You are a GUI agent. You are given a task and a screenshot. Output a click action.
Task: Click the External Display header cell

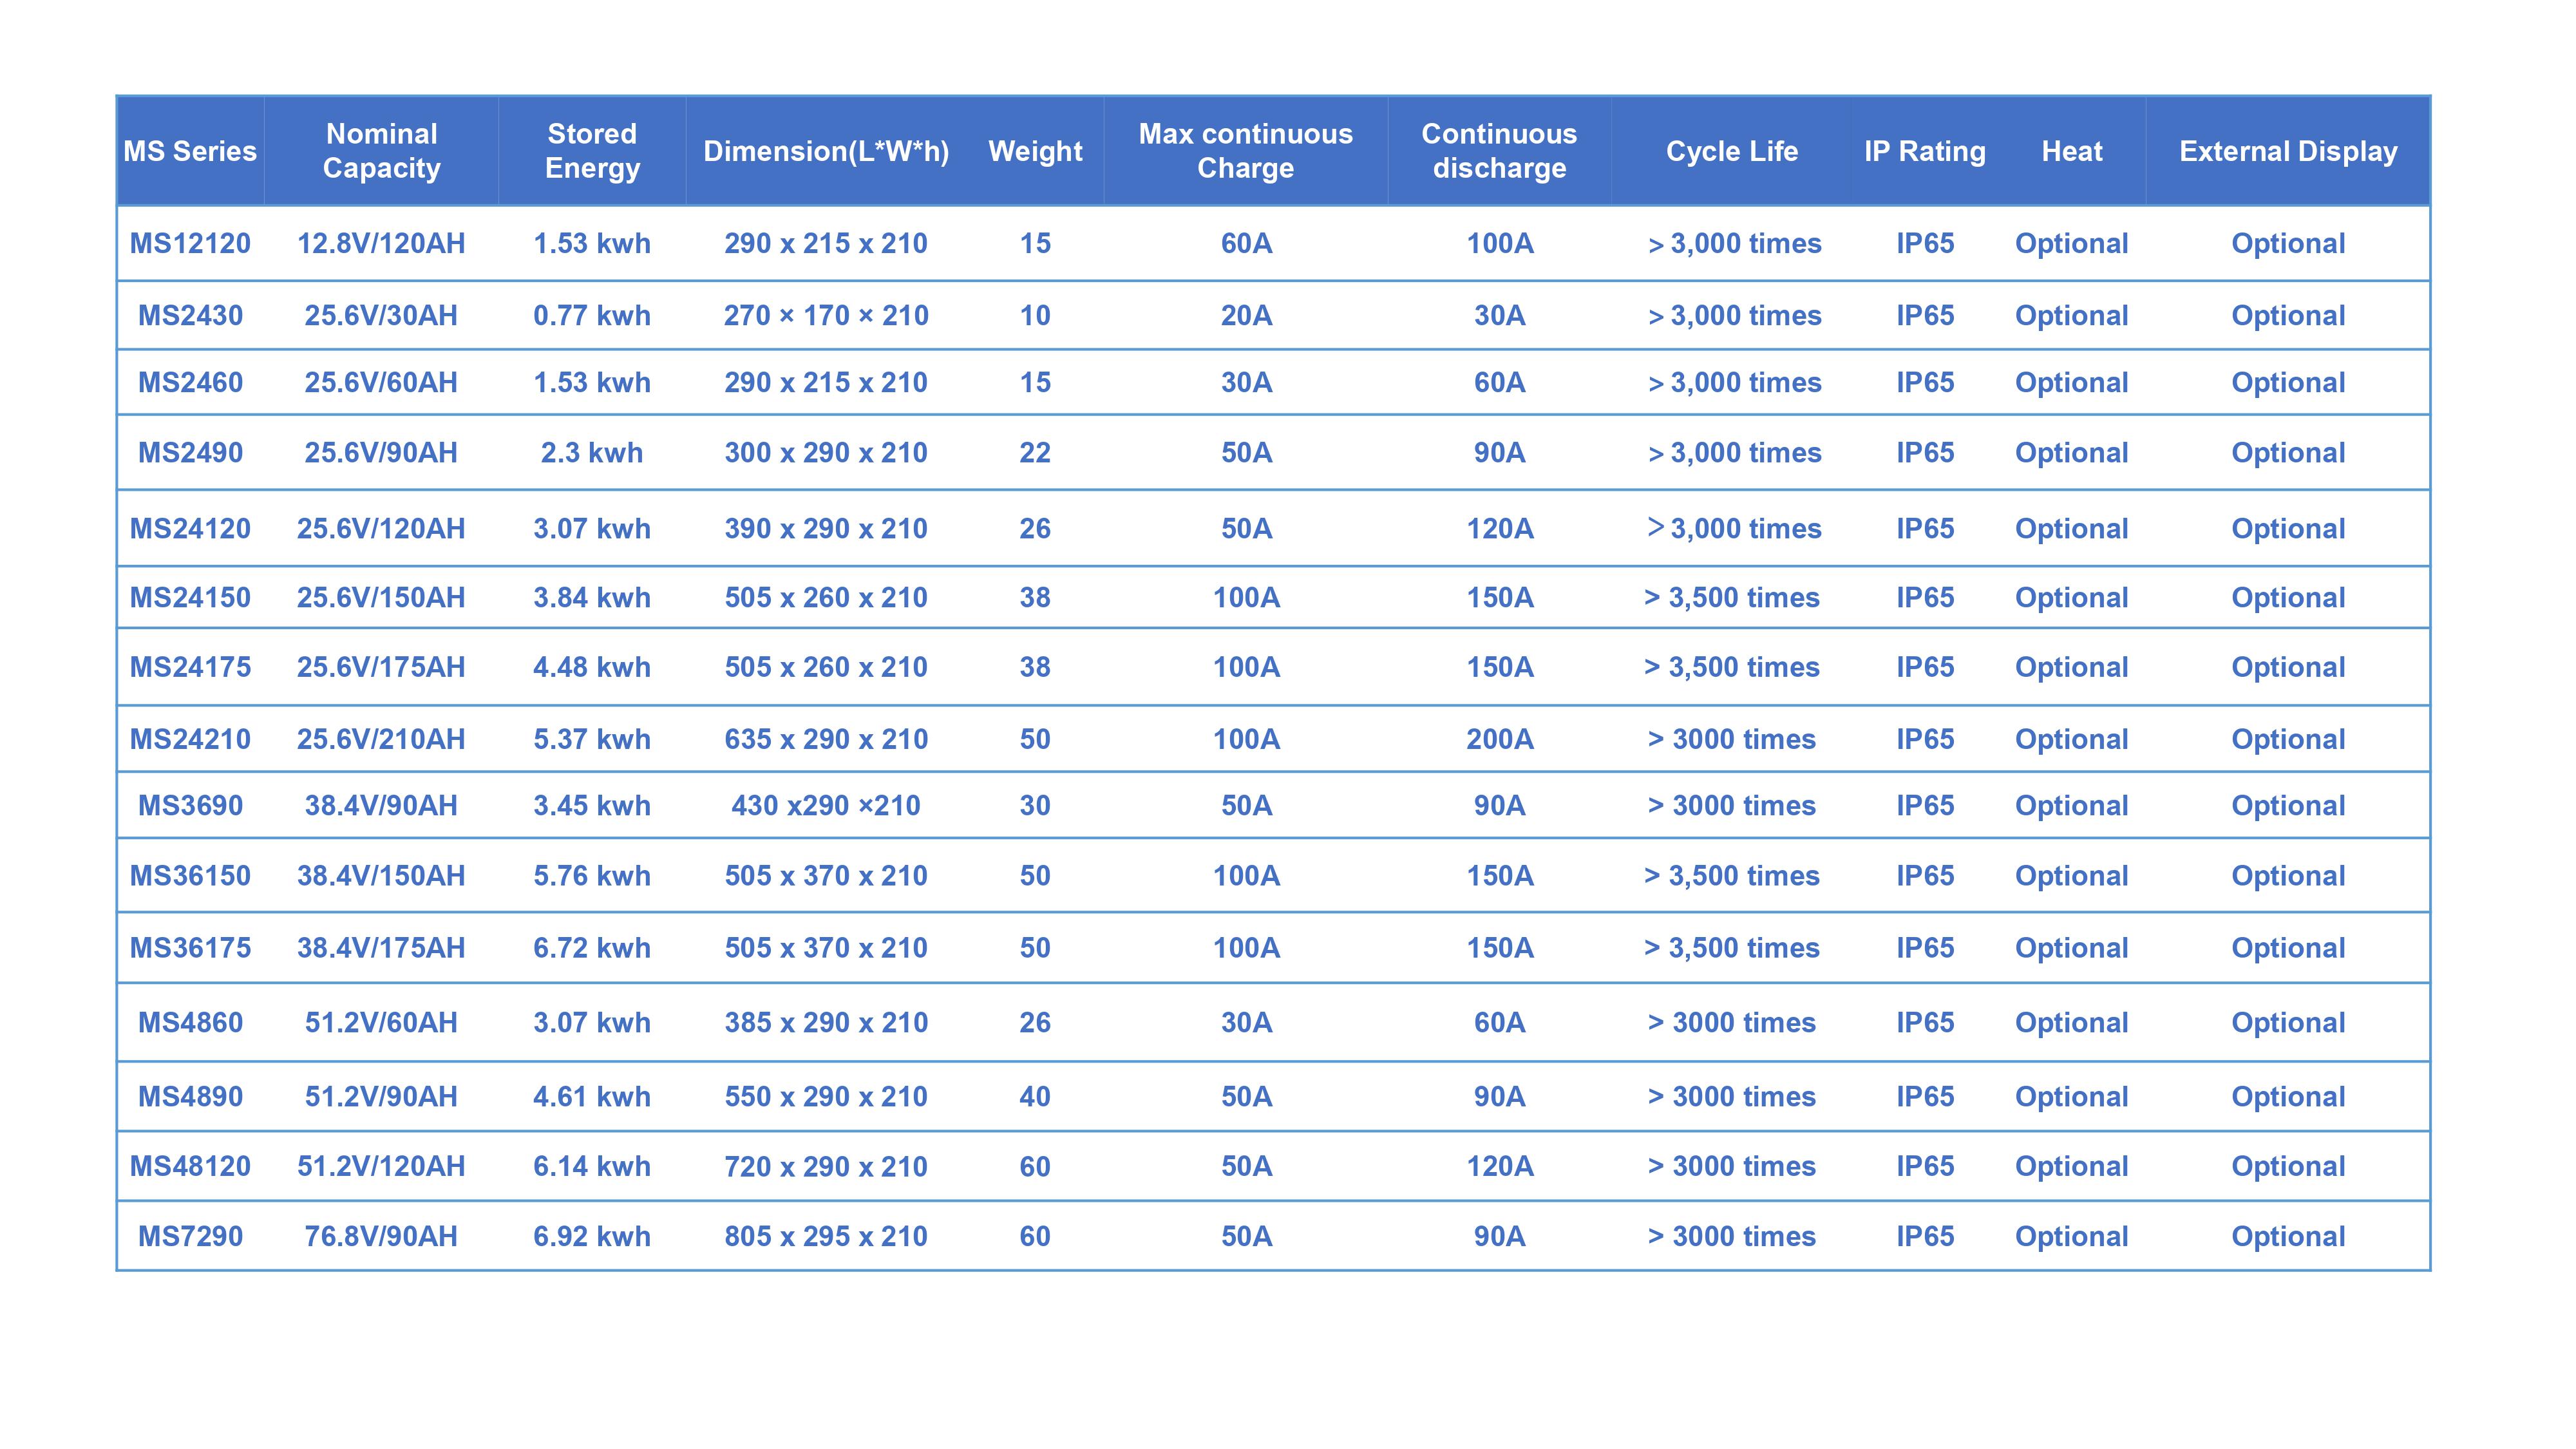(2288, 151)
